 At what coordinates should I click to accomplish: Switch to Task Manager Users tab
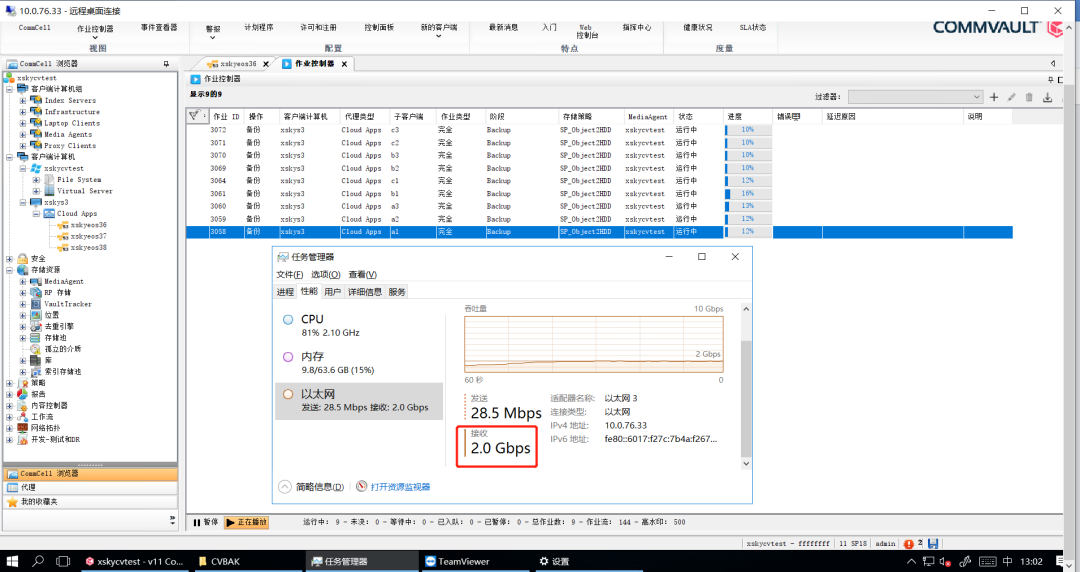pyautogui.click(x=332, y=292)
